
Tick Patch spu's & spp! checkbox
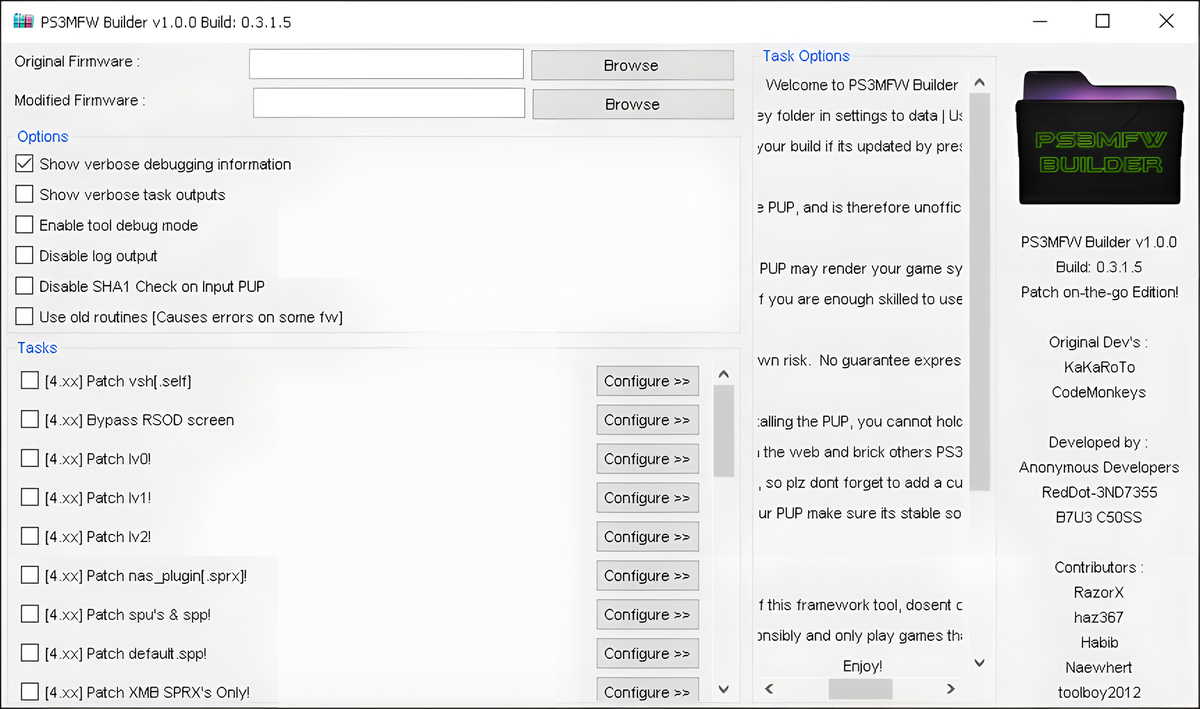tap(29, 614)
